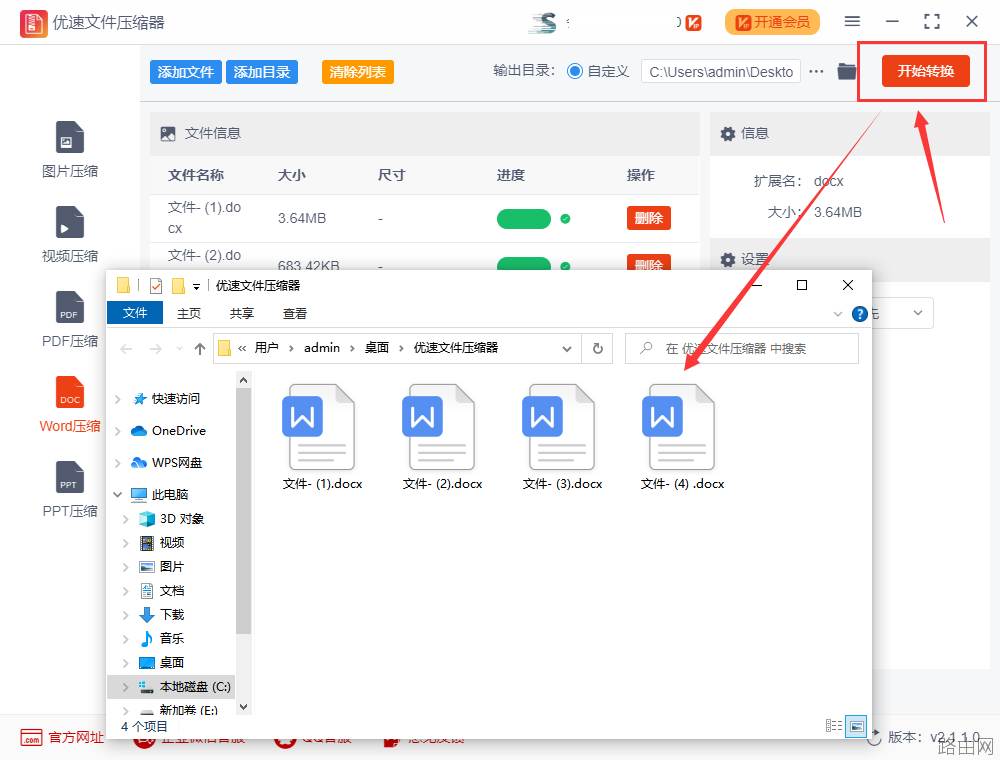This screenshot has height=760, width=1000.
Task: Click the hamburger menu icon in title bar
Action: tap(852, 21)
